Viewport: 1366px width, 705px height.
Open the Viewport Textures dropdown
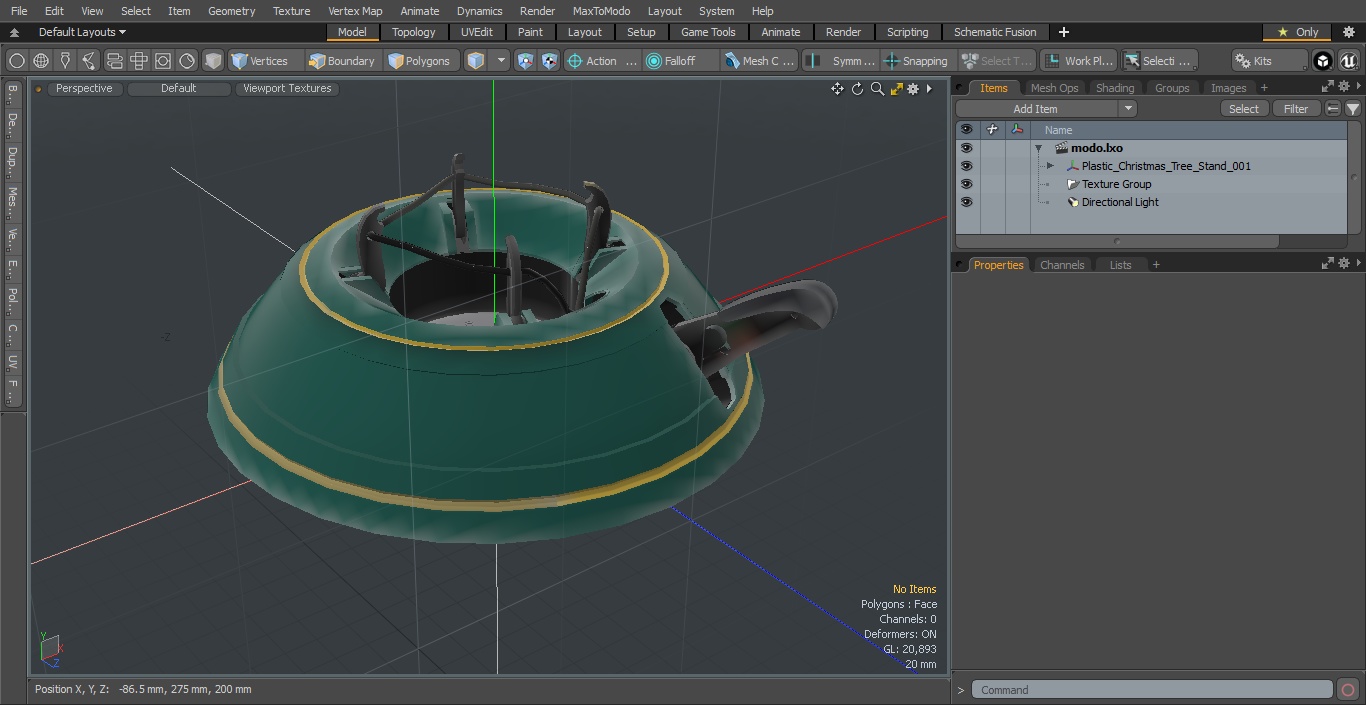287,88
